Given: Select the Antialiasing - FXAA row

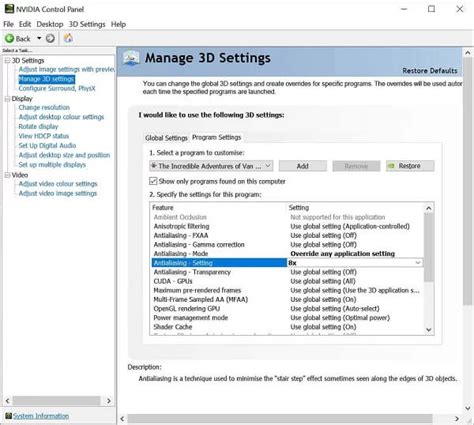Looking at the screenshot, I should 287,235.
